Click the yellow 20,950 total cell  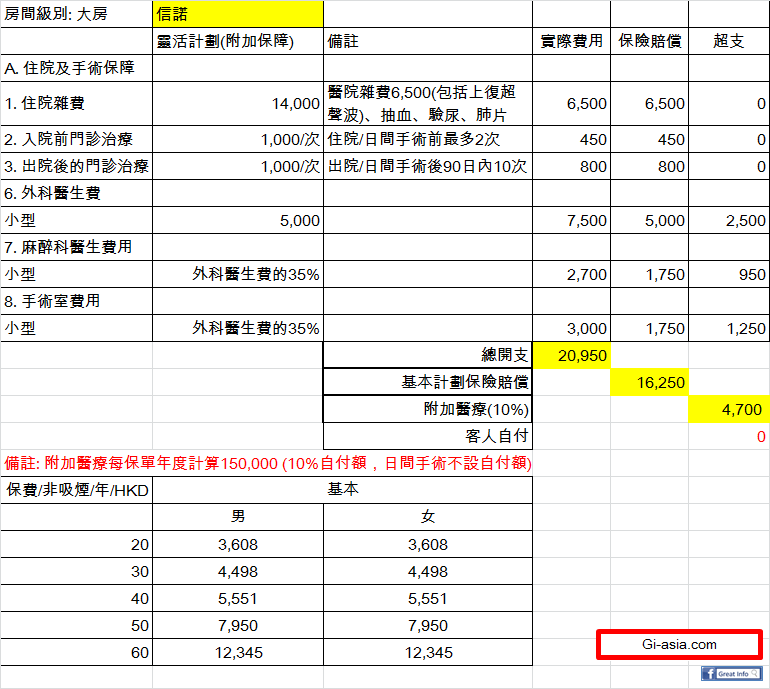pos(571,355)
